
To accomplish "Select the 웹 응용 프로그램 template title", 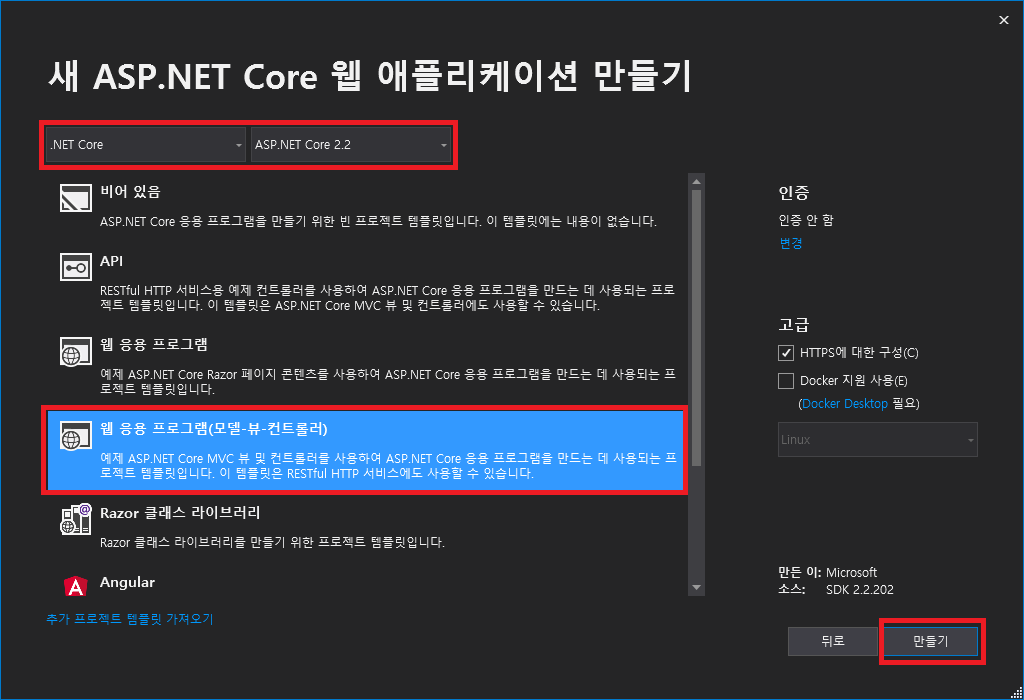I will (153, 344).
